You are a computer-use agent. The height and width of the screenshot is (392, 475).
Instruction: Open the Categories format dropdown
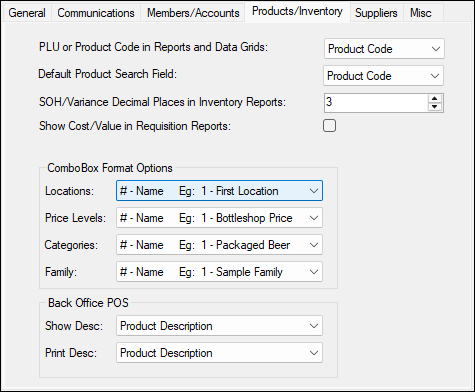219,245
